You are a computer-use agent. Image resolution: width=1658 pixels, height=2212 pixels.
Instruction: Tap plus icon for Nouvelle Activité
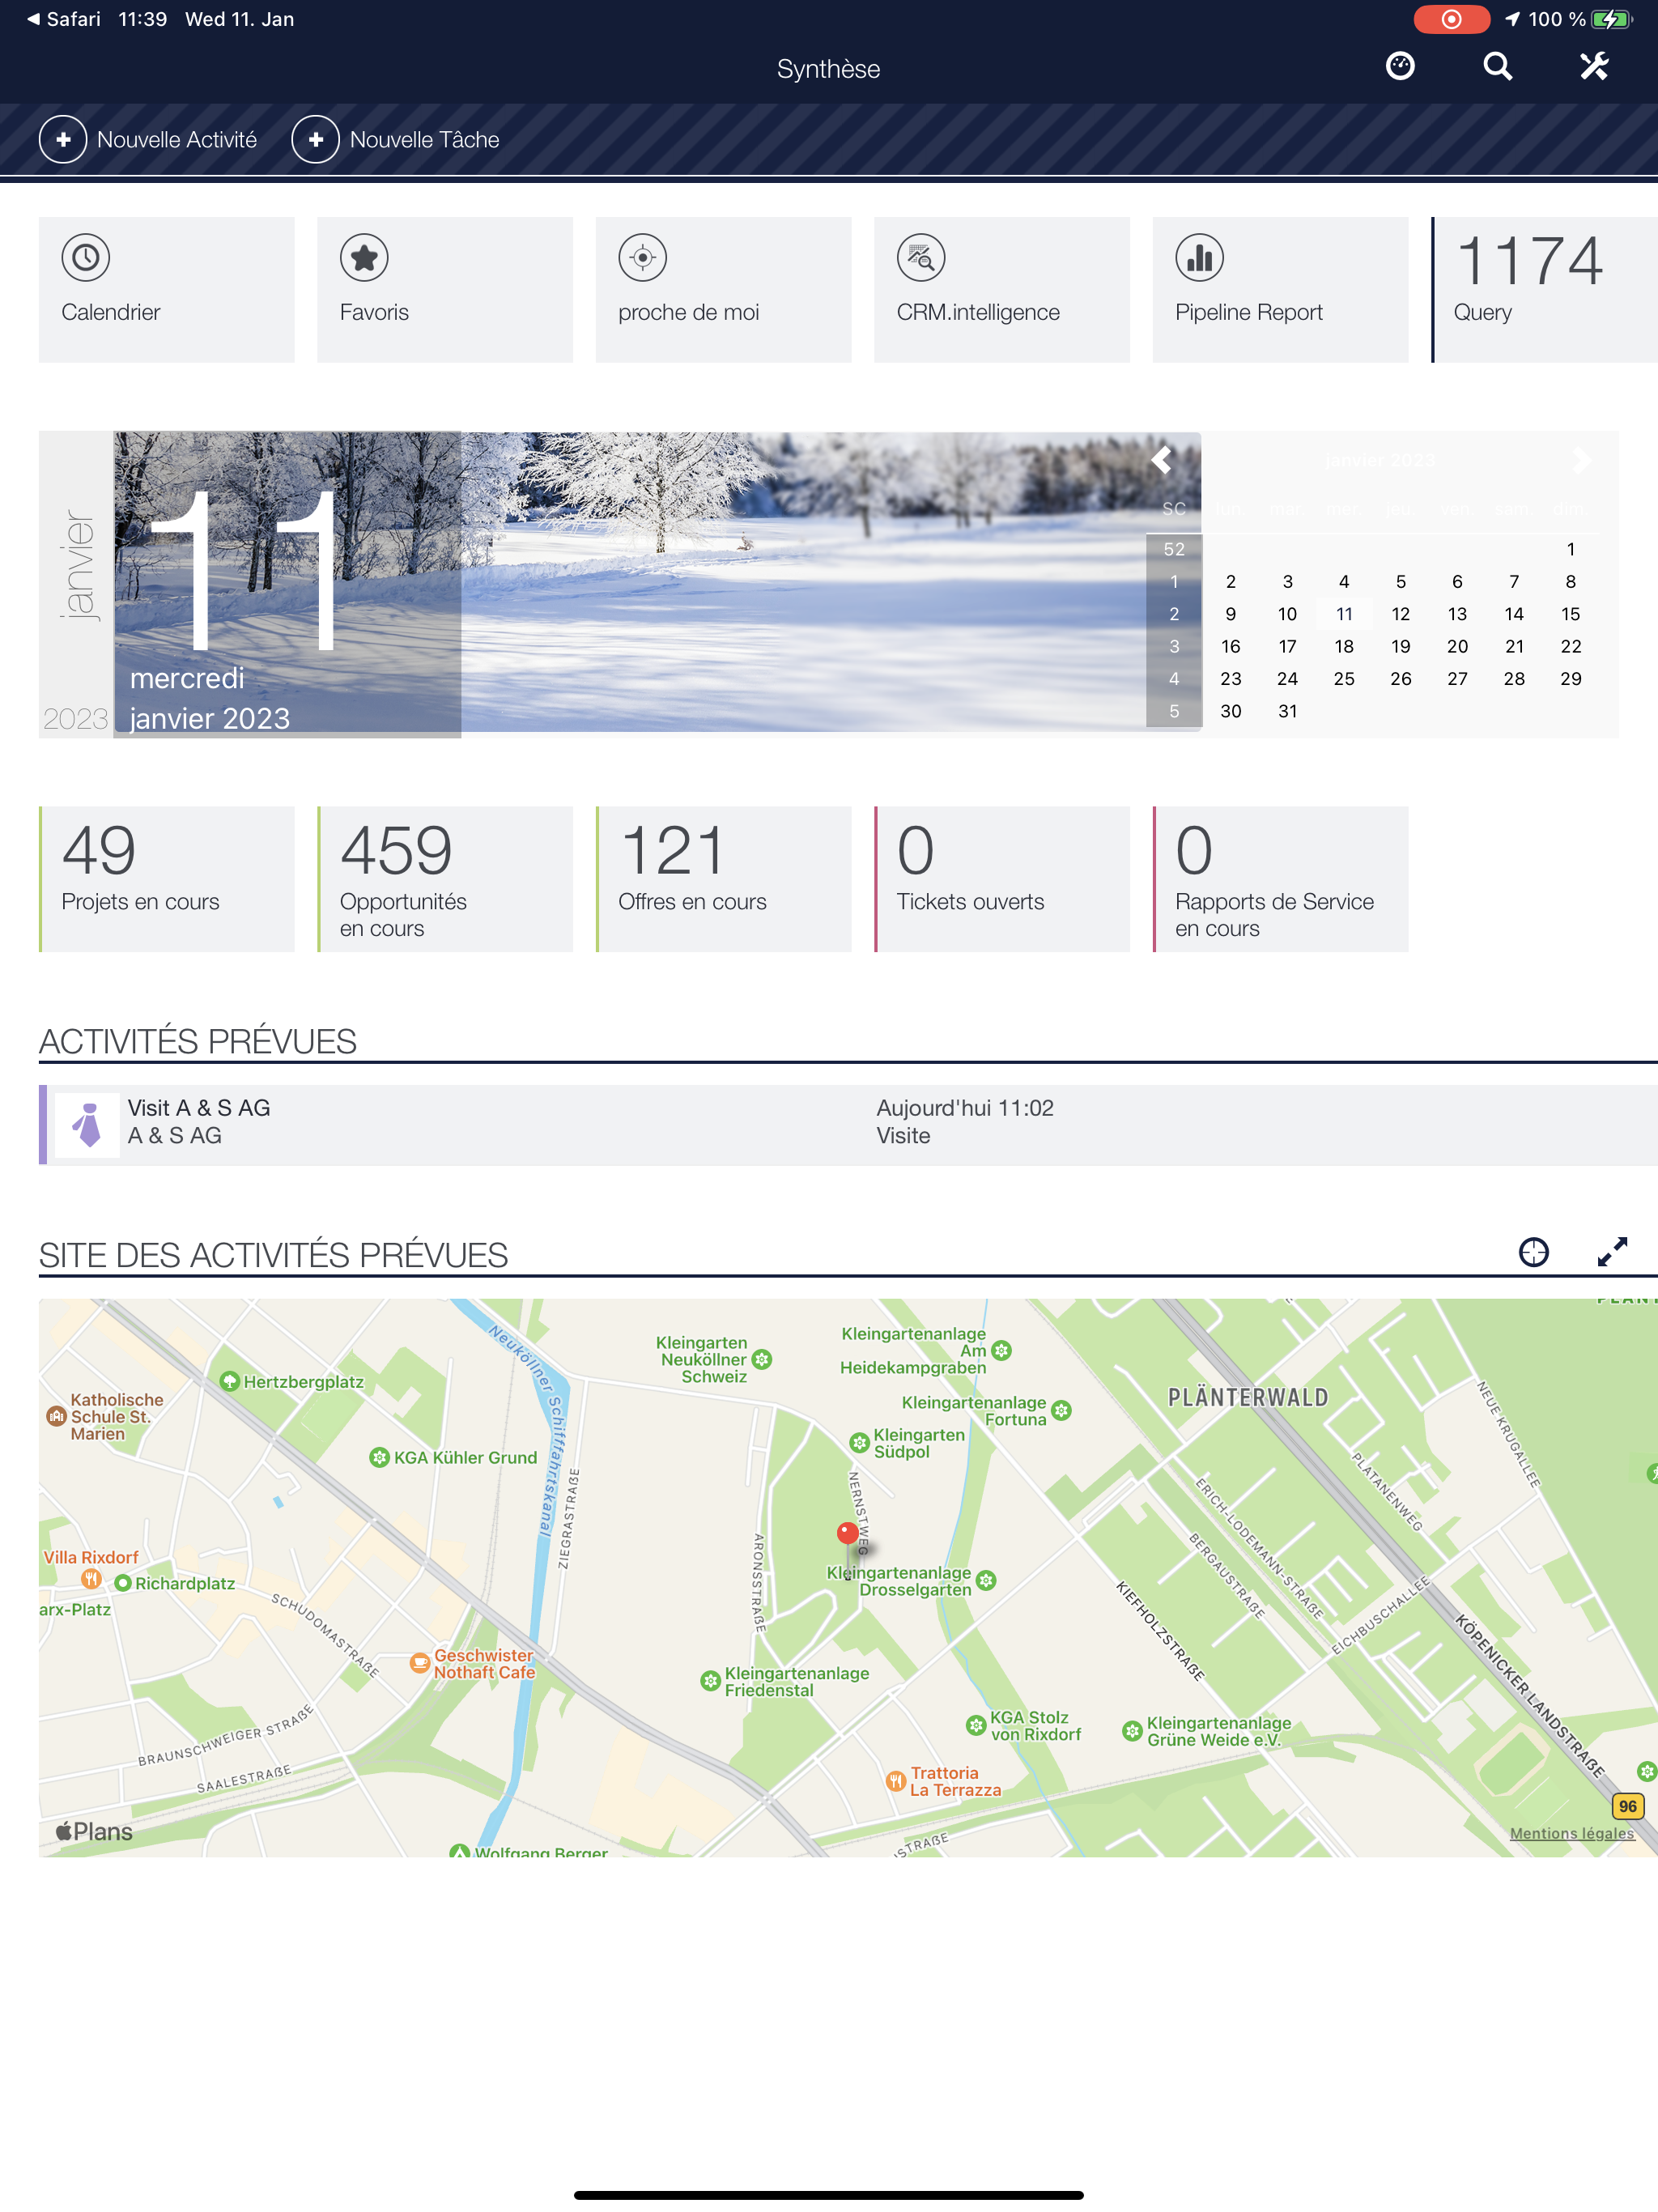[63, 139]
